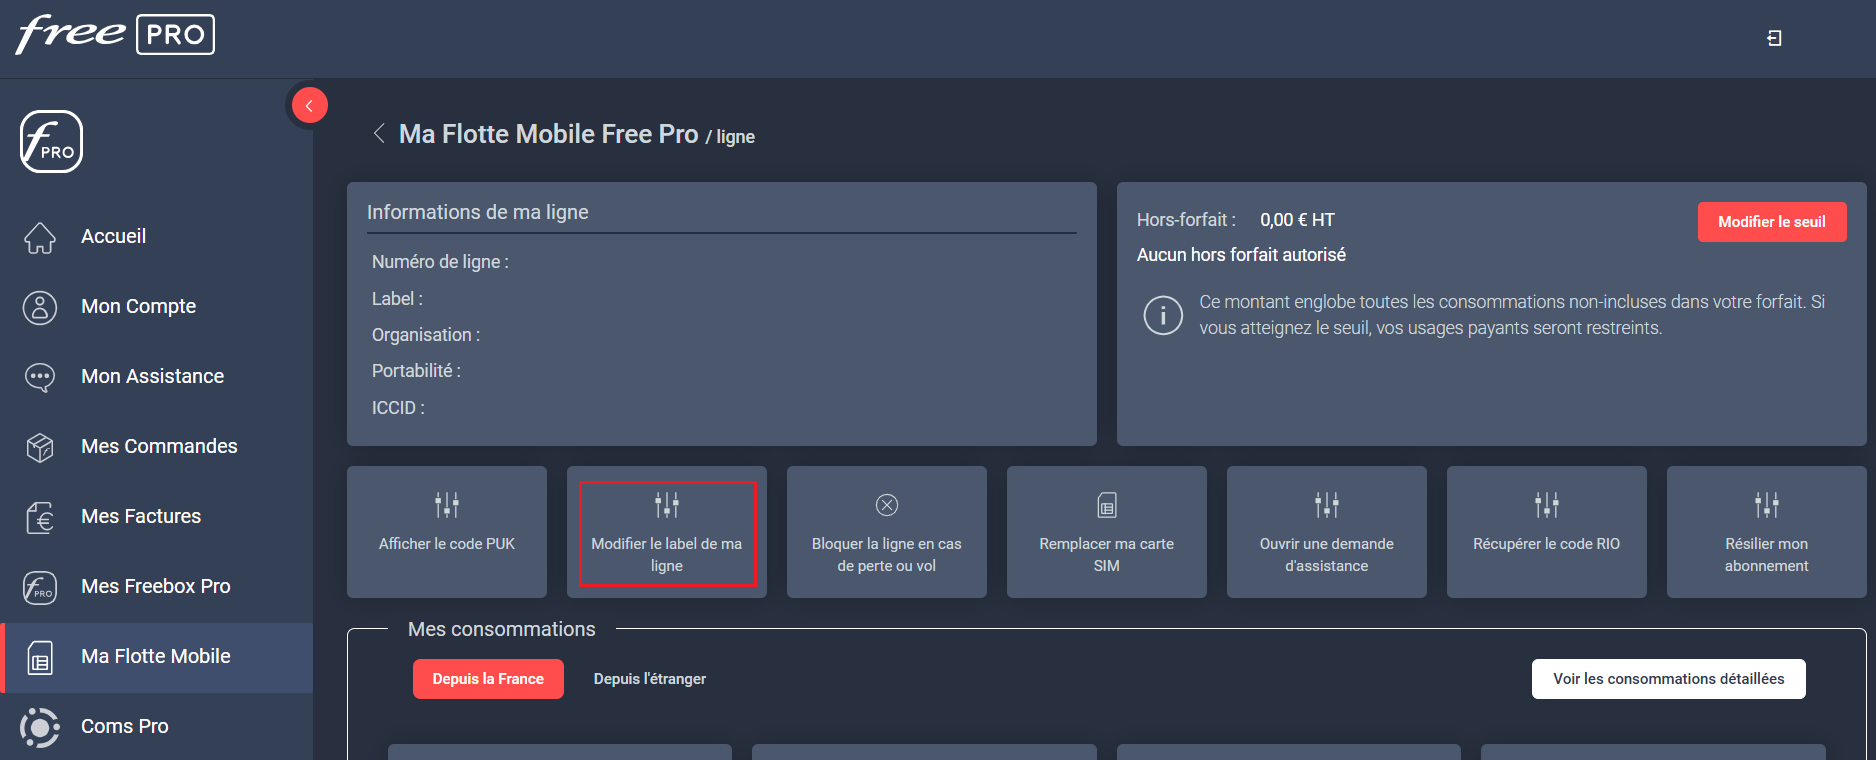Click Voir les consommations détaillées button
Viewport: 1876px width, 760px height.
point(1669,679)
